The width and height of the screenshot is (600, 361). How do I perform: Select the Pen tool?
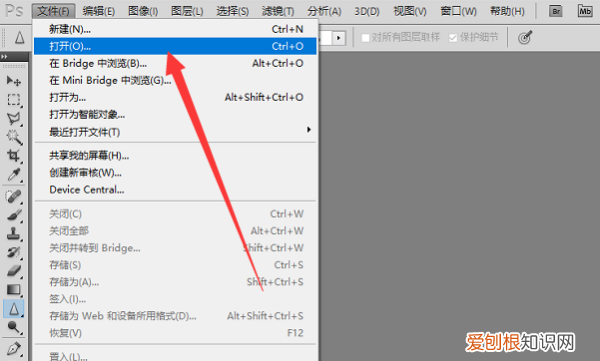tap(14, 349)
